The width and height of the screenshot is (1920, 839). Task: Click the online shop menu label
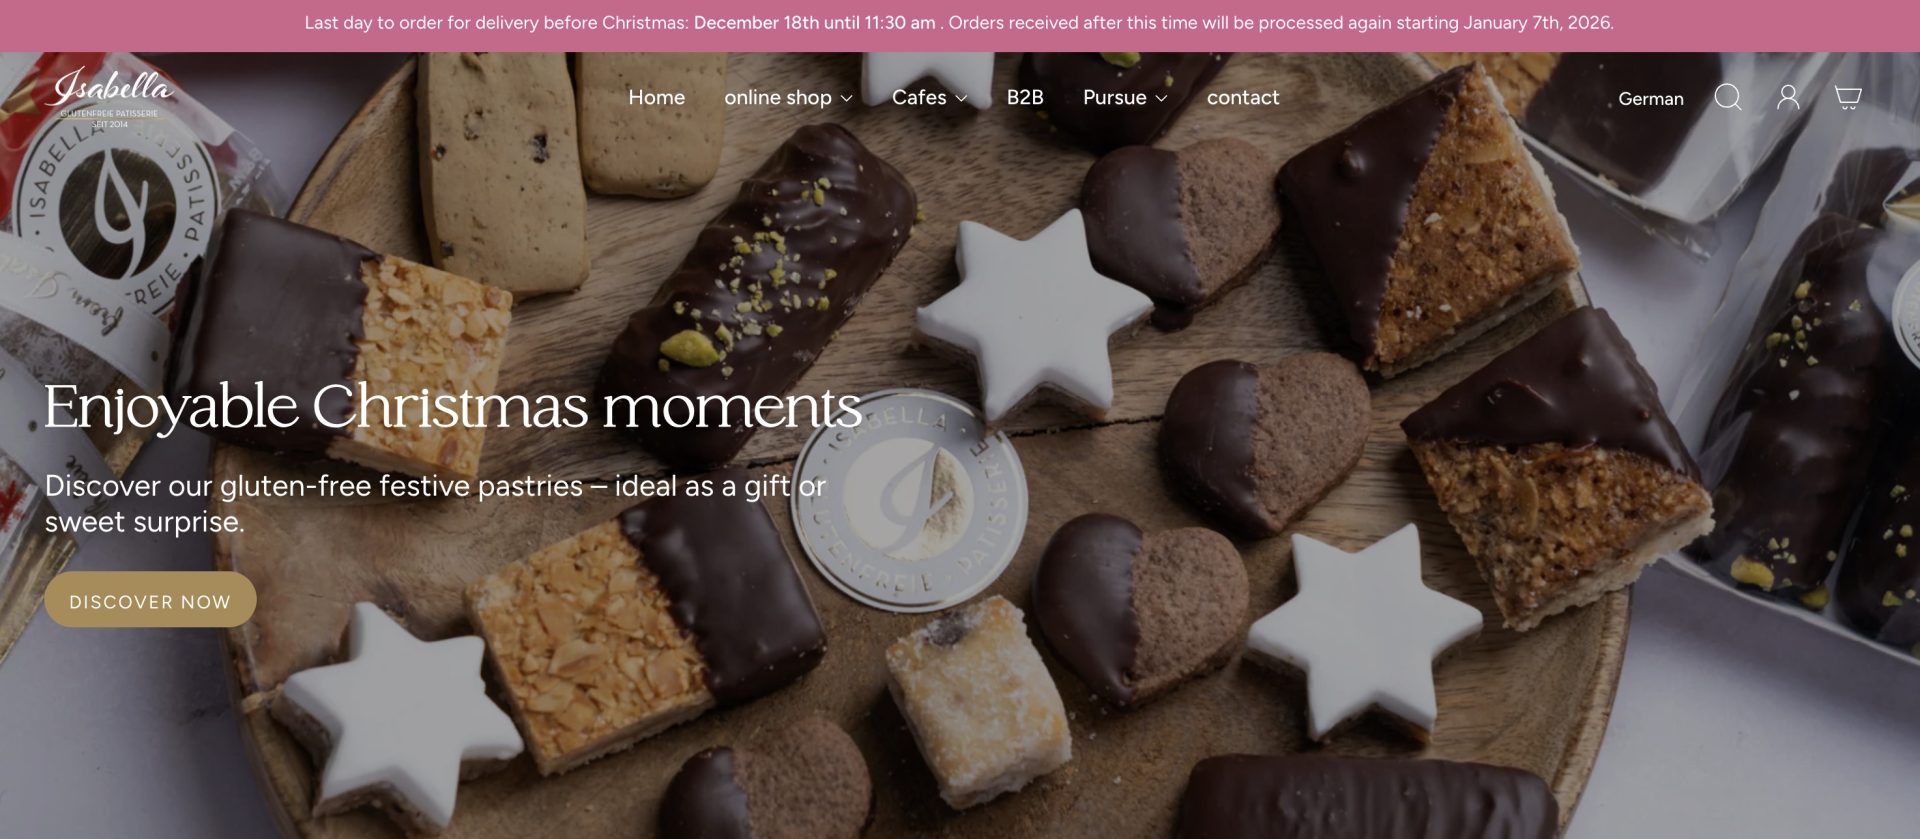click(777, 97)
